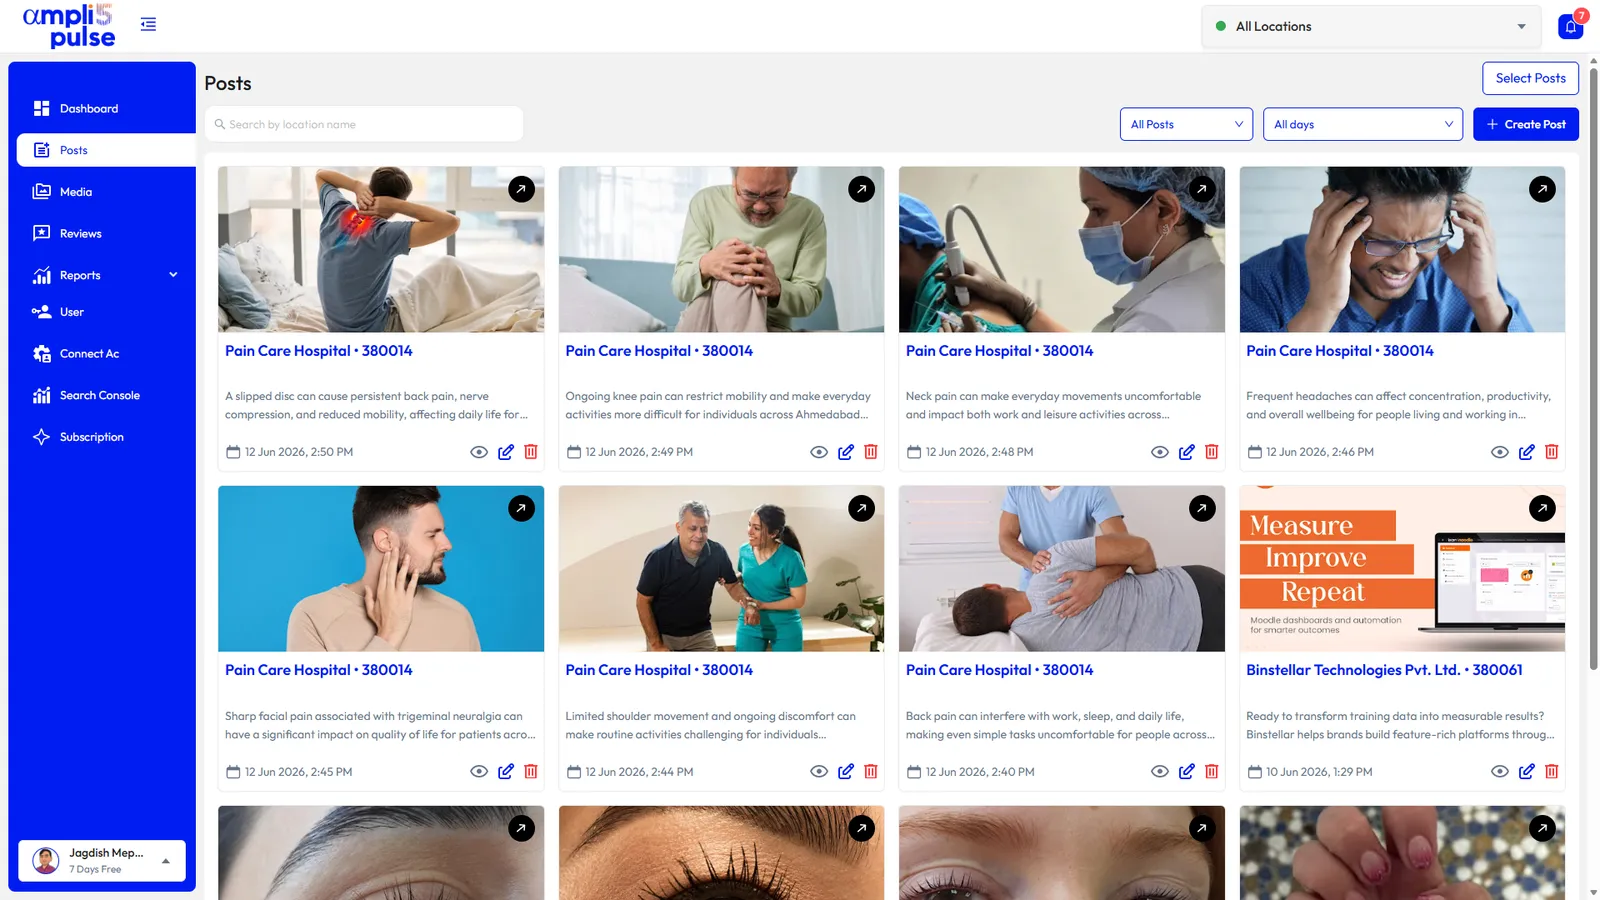
Task: Open external link on Binstellar post
Action: pos(1543,508)
